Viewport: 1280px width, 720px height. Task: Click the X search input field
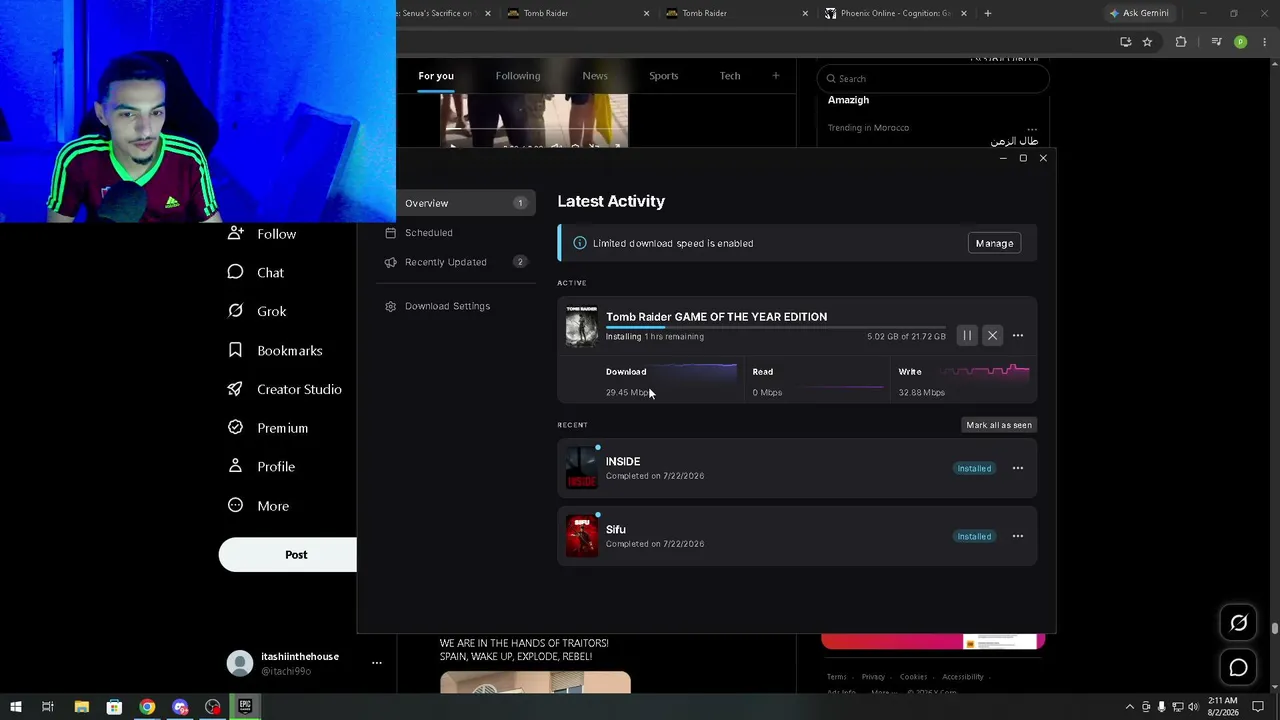[x=933, y=79]
